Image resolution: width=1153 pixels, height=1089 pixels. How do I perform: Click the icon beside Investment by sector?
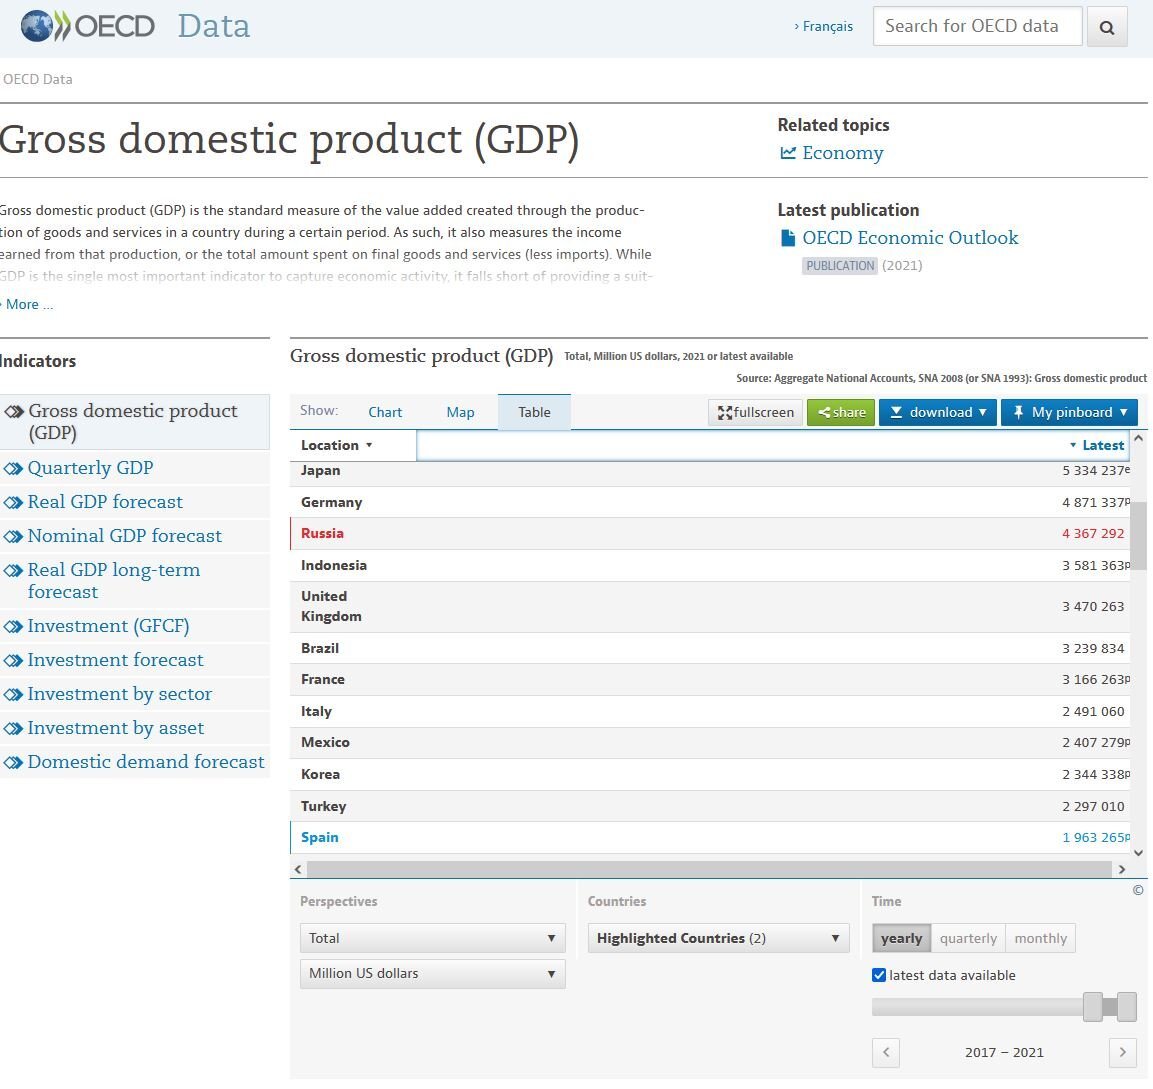click(x=13, y=694)
